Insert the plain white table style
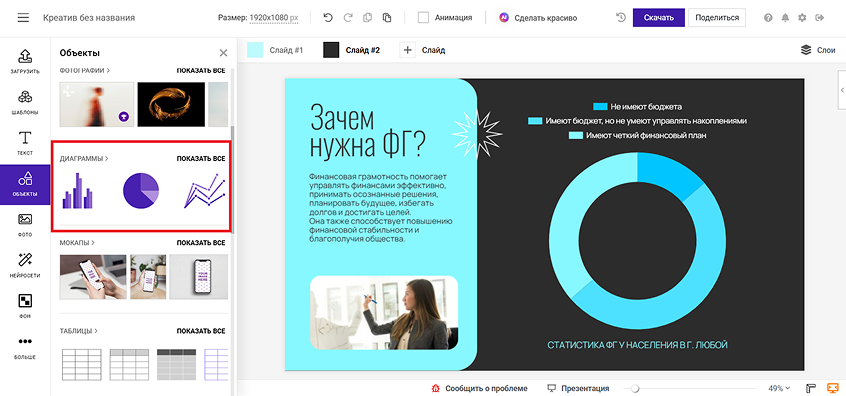This screenshot has width=846, height=396. pyautogui.click(x=81, y=365)
